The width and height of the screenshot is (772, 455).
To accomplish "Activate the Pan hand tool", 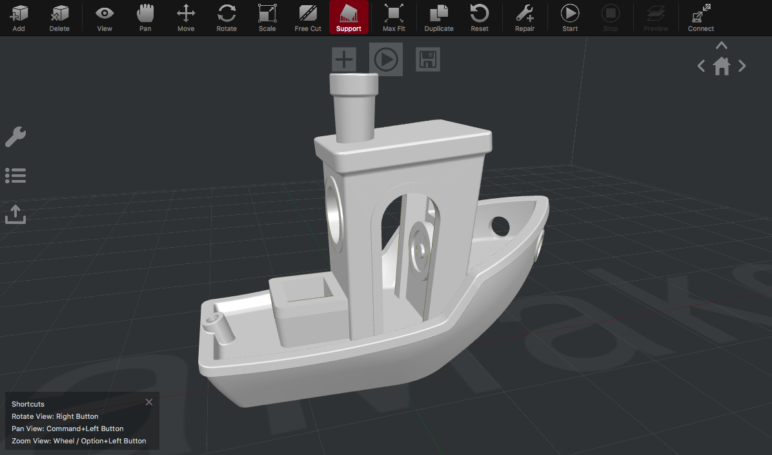I will coord(145,16).
